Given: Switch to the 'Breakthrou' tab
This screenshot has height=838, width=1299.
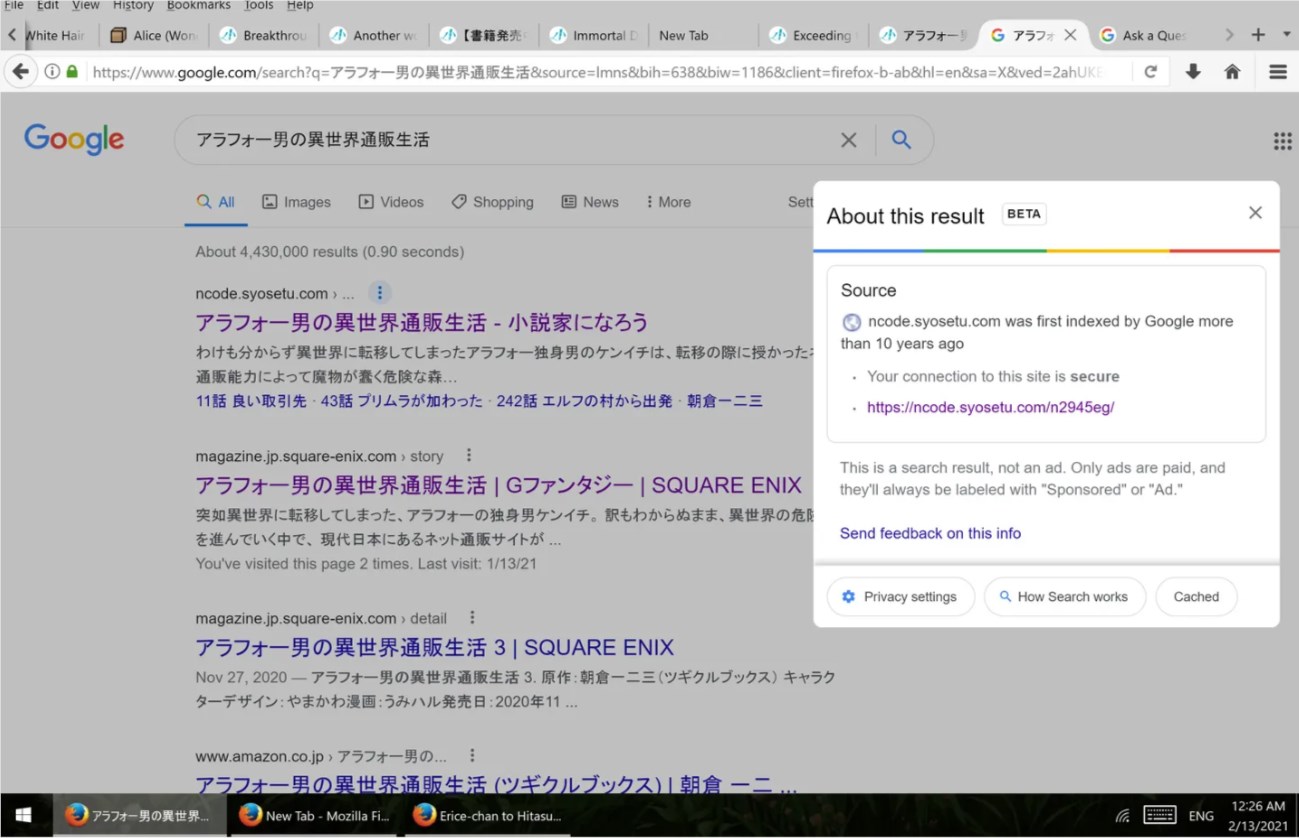Looking at the screenshot, I should [264, 35].
